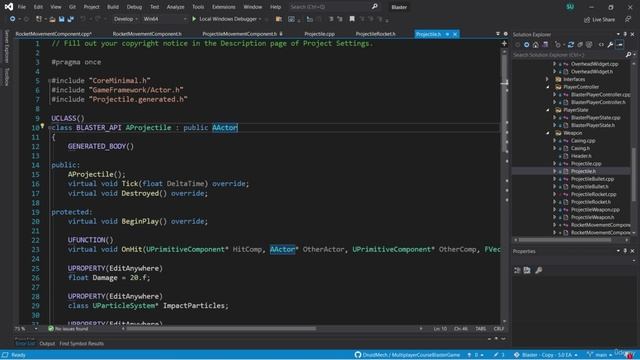Click the editor horizontal scrollbar thumb

coord(221,329)
